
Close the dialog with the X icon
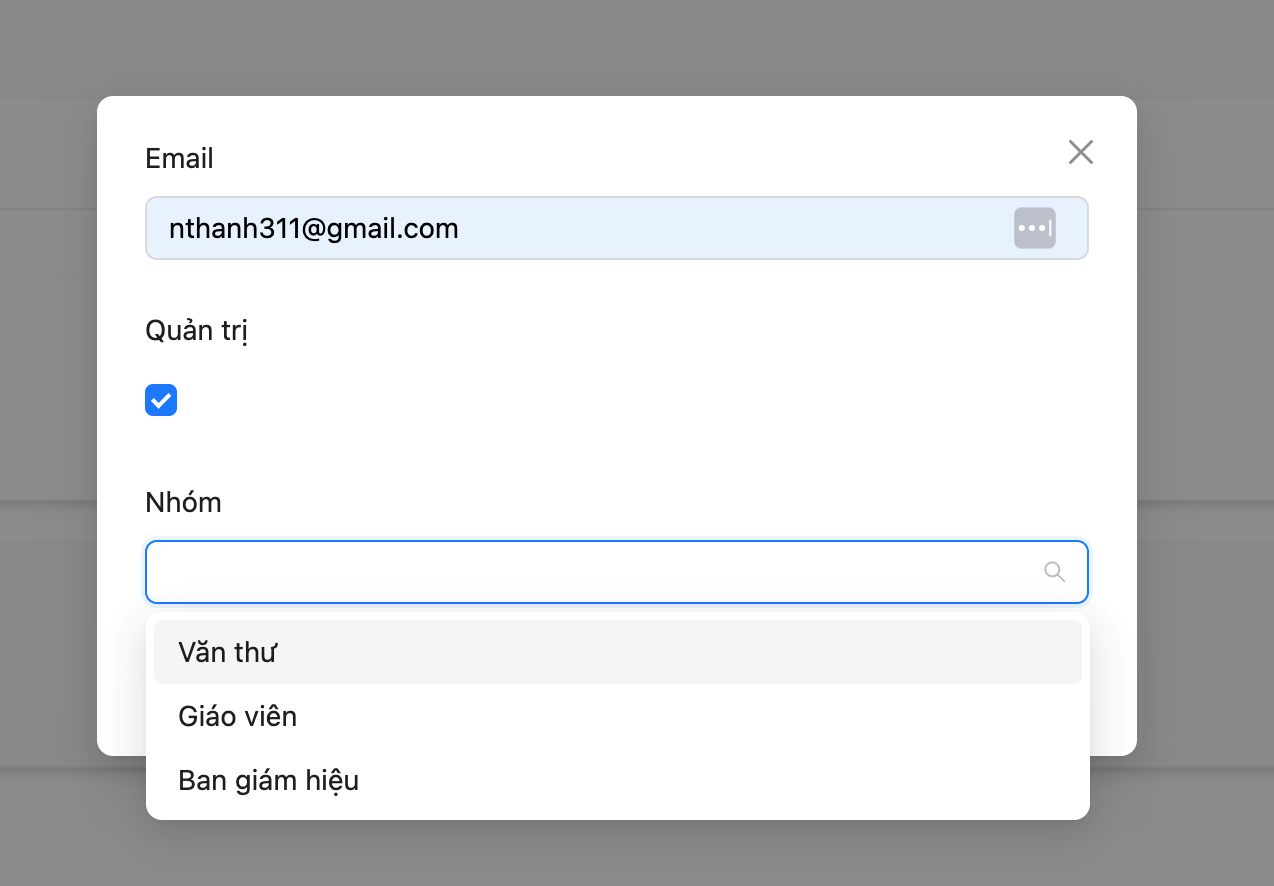coord(1080,152)
